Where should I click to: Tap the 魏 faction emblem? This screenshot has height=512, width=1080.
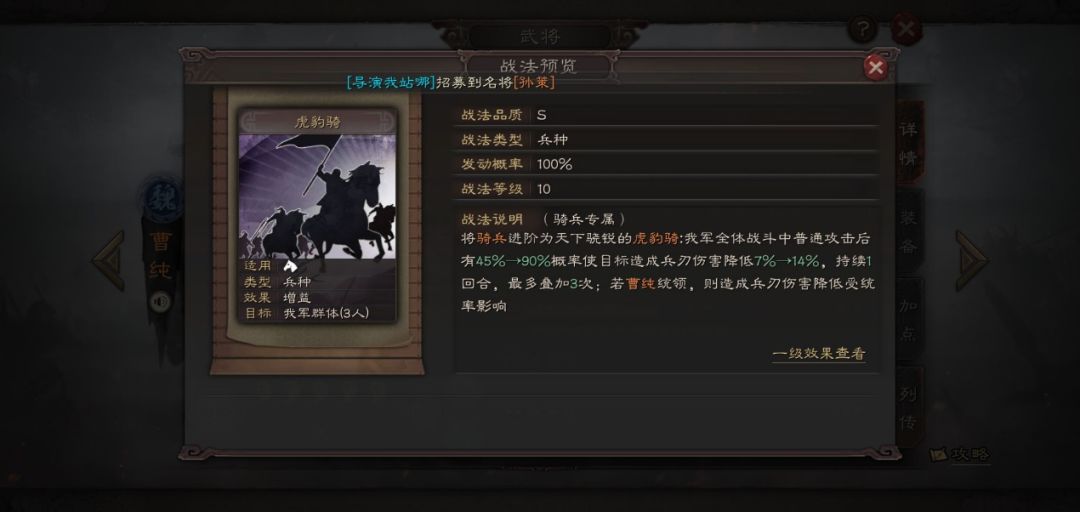(163, 198)
